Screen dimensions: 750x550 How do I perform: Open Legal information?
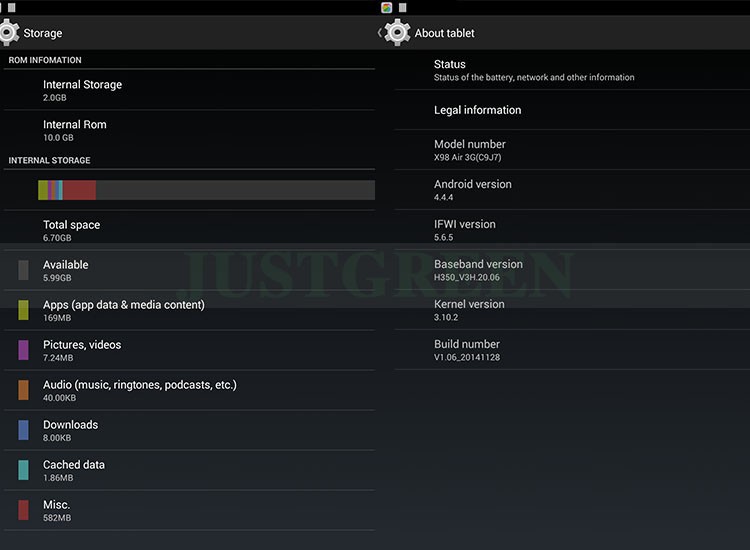(572, 110)
